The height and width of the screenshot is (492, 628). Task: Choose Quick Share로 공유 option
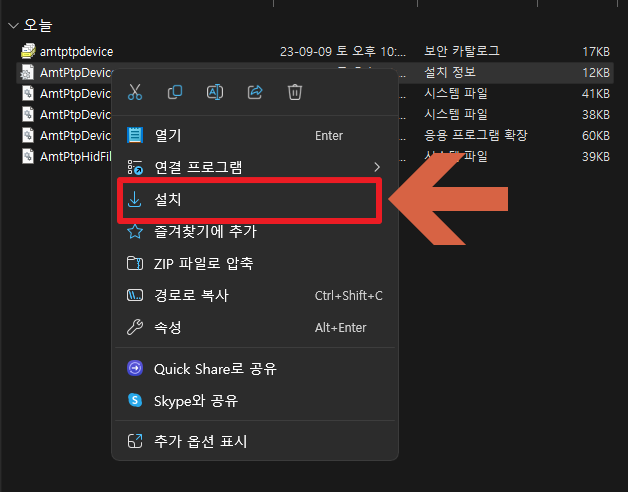coord(255,369)
